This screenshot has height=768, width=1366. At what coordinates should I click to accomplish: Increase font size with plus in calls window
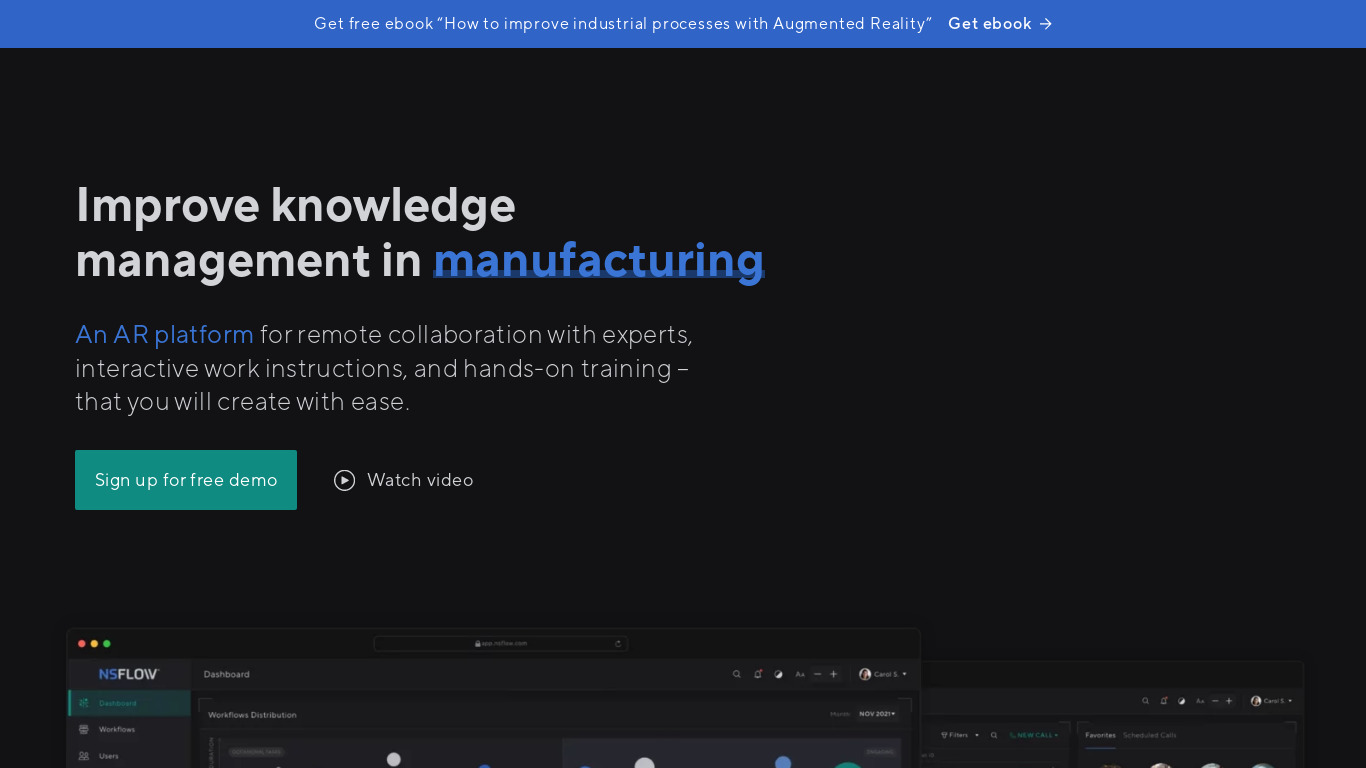pos(1229,701)
